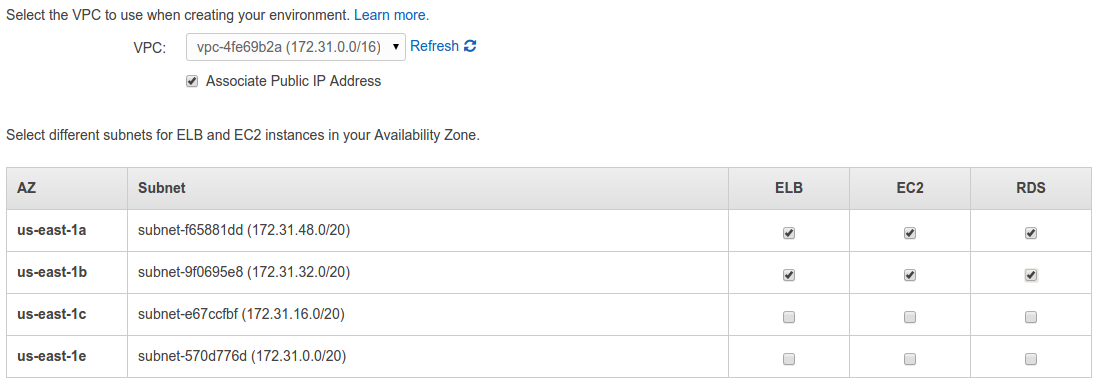The image size is (1097, 387).
Task: Uncheck RDS for us-east-1a subnet
Action: (1031, 234)
